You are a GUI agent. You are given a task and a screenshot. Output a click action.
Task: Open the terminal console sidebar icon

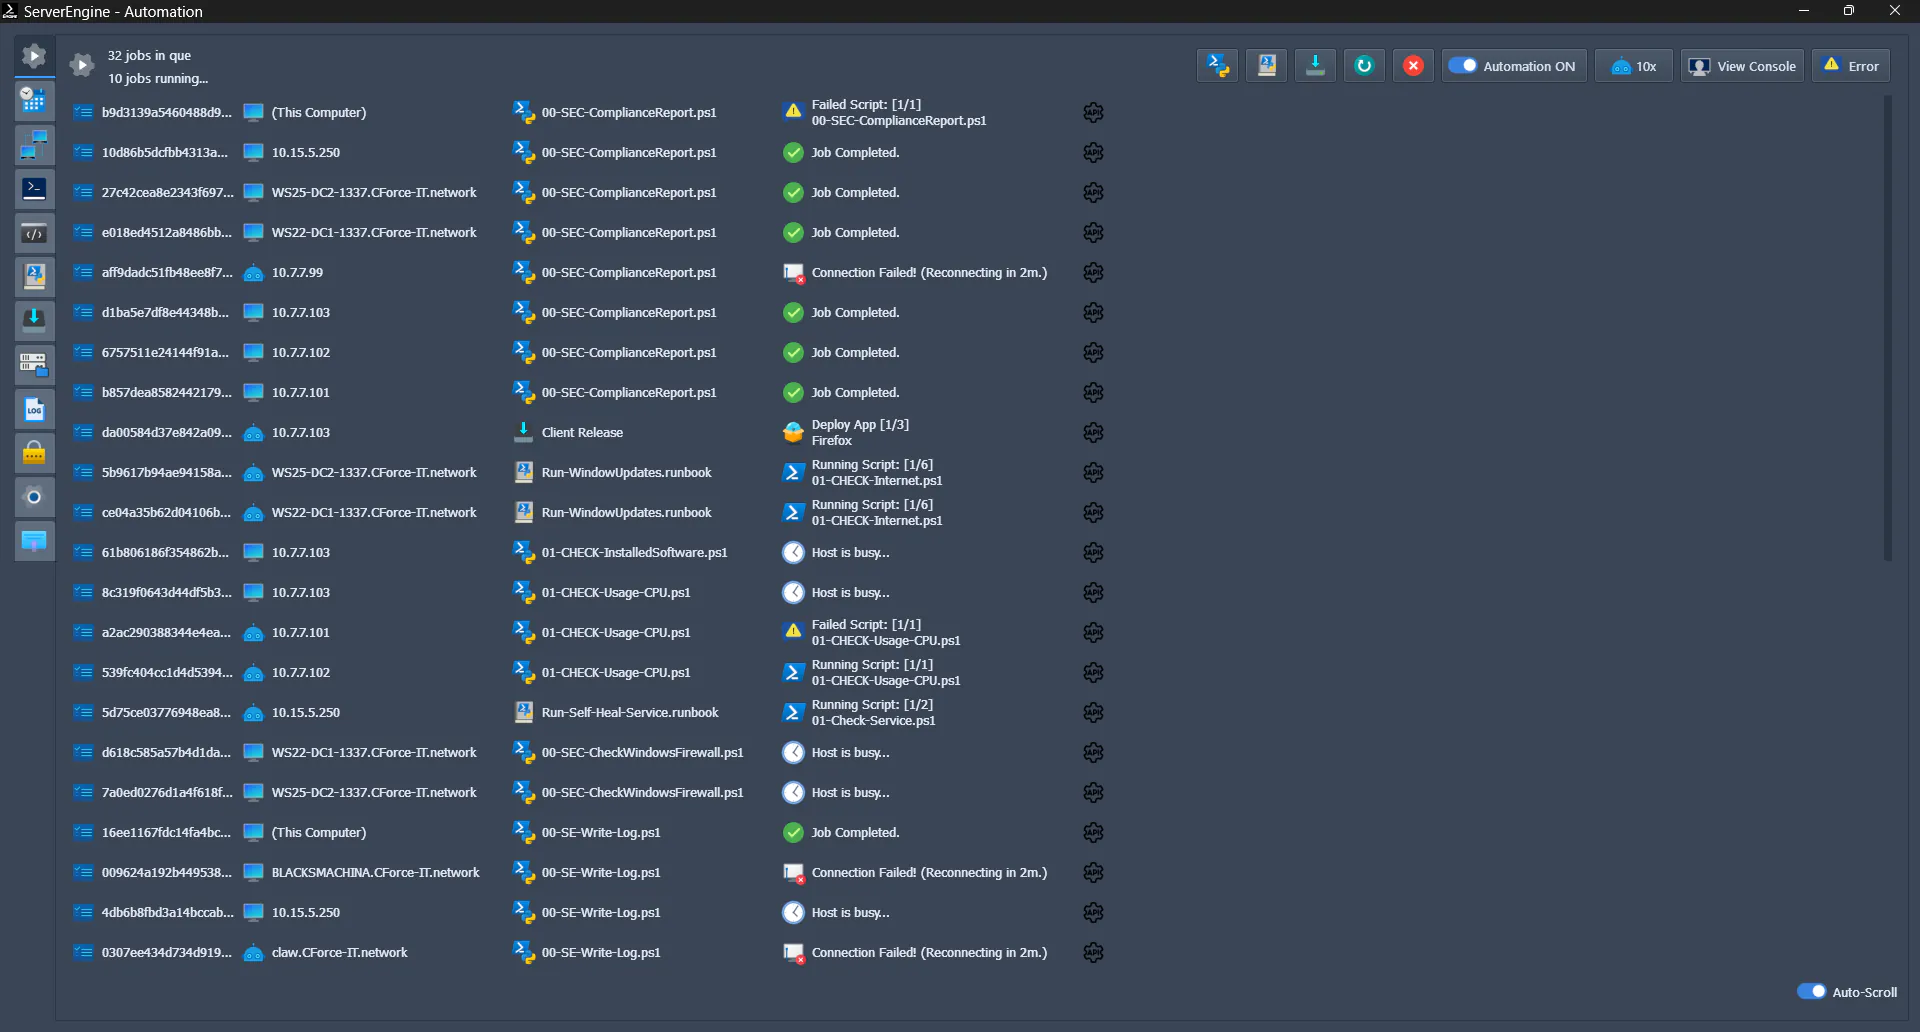34,189
